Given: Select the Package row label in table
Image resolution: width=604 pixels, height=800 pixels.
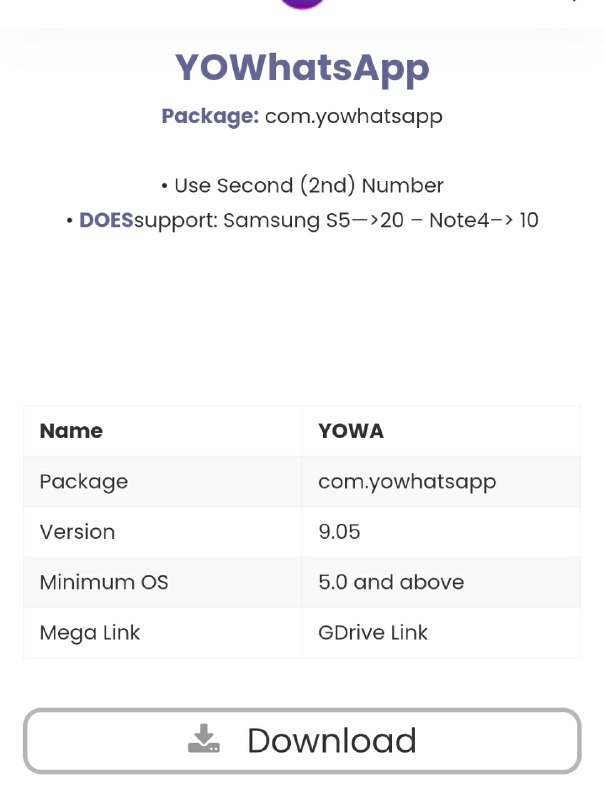Looking at the screenshot, I should coord(84,482).
